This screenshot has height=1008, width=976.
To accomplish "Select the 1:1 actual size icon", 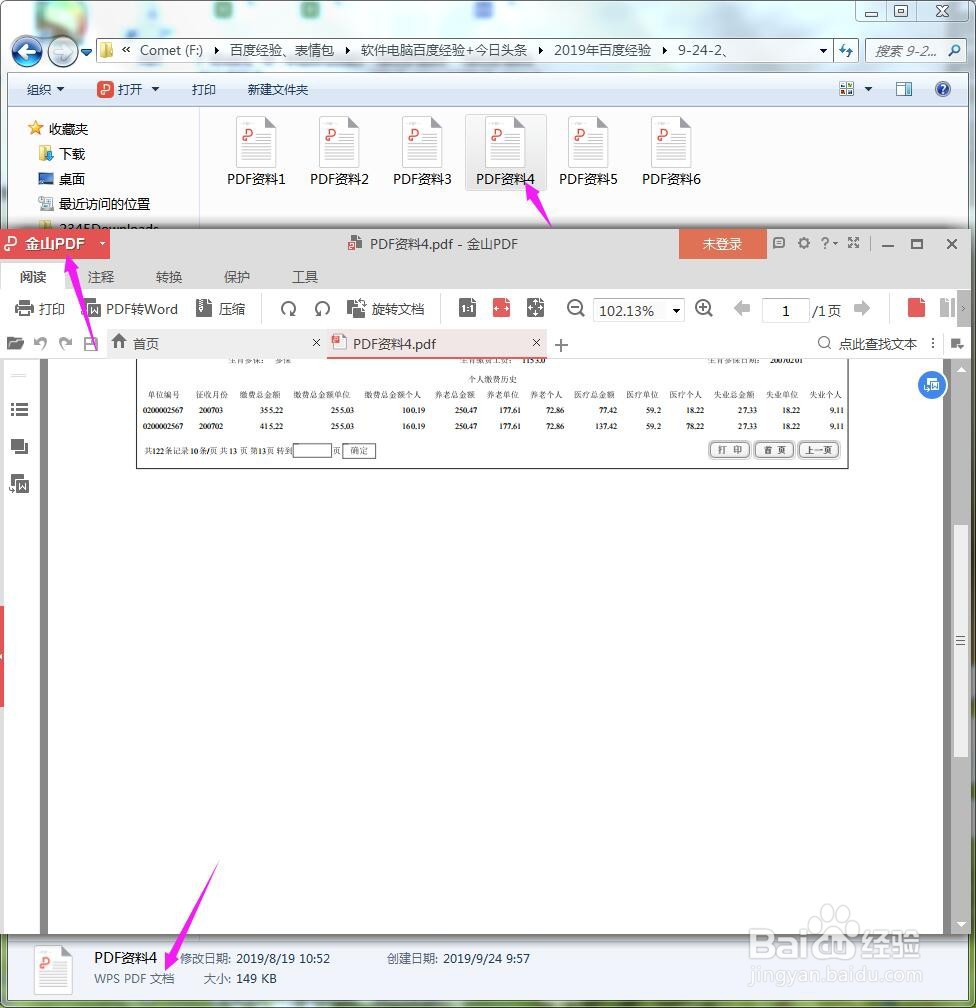I will coord(467,308).
